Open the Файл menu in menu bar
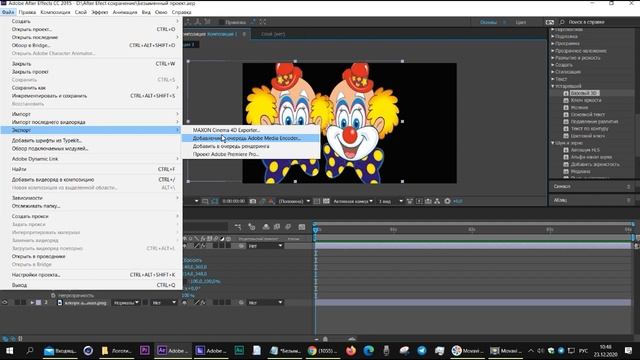 pos(8,12)
